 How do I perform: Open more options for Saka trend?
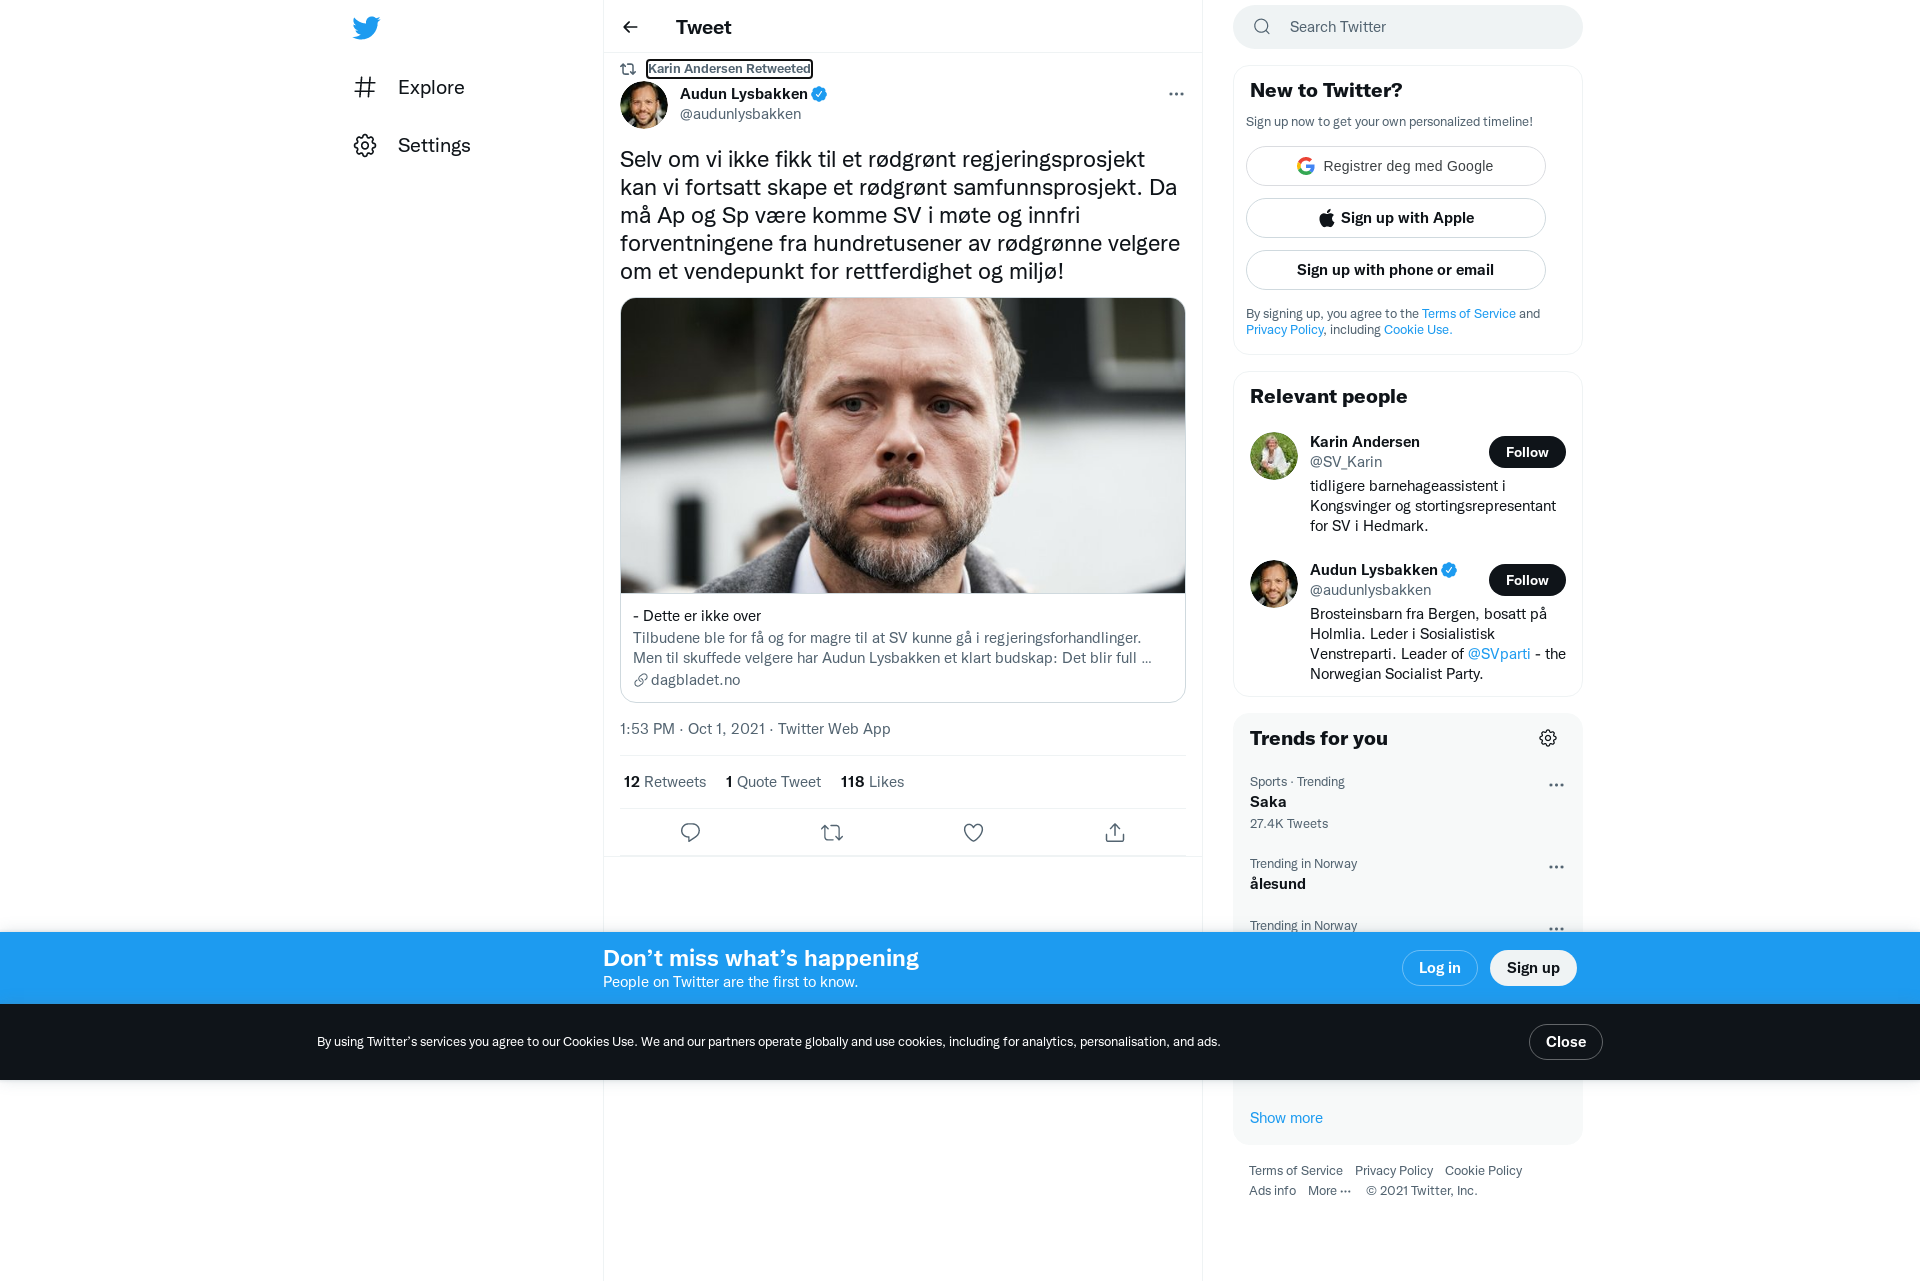pyautogui.click(x=1556, y=785)
